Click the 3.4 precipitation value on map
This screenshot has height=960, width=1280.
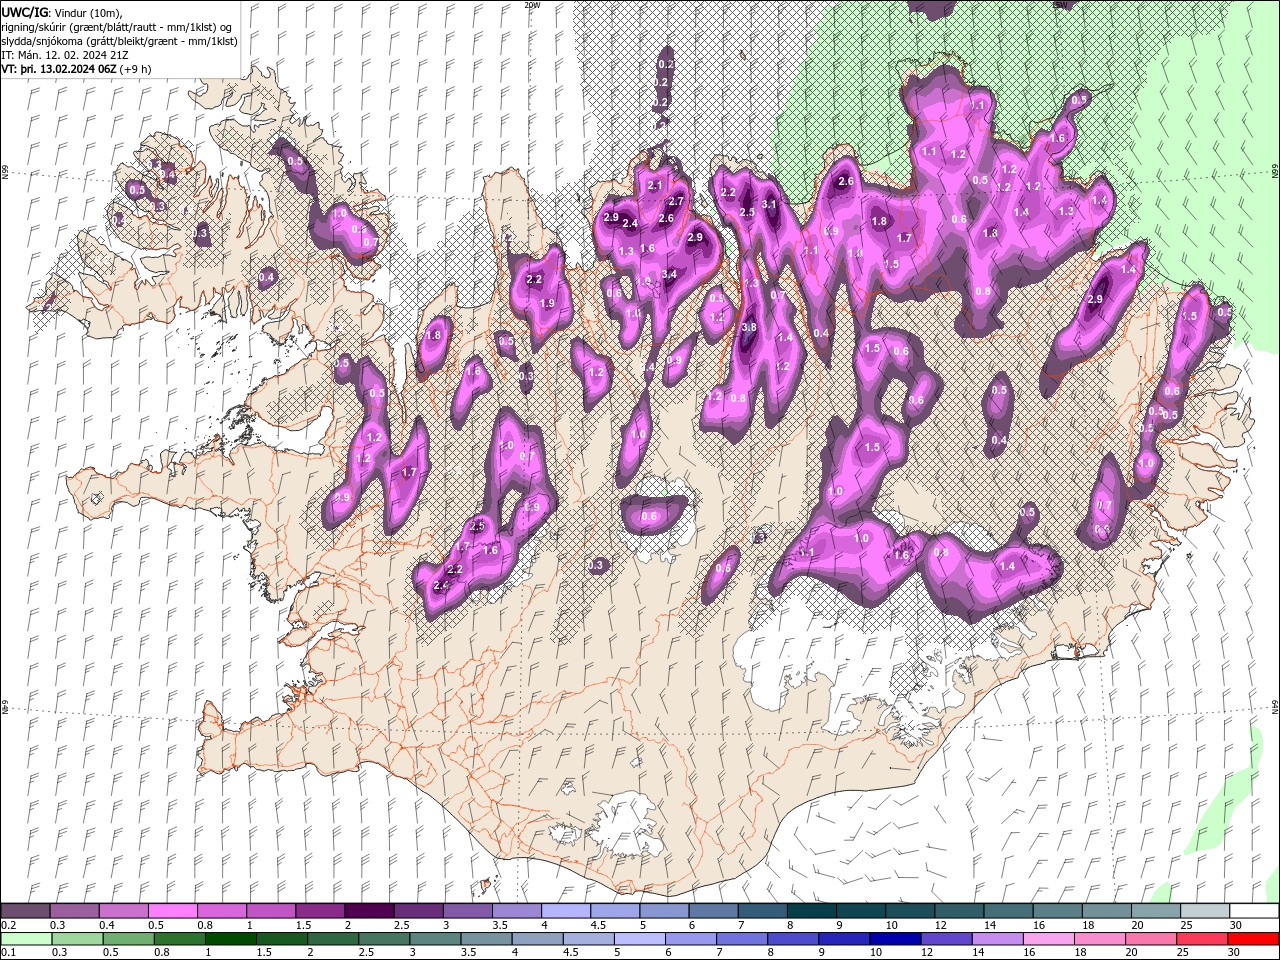pos(669,274)
